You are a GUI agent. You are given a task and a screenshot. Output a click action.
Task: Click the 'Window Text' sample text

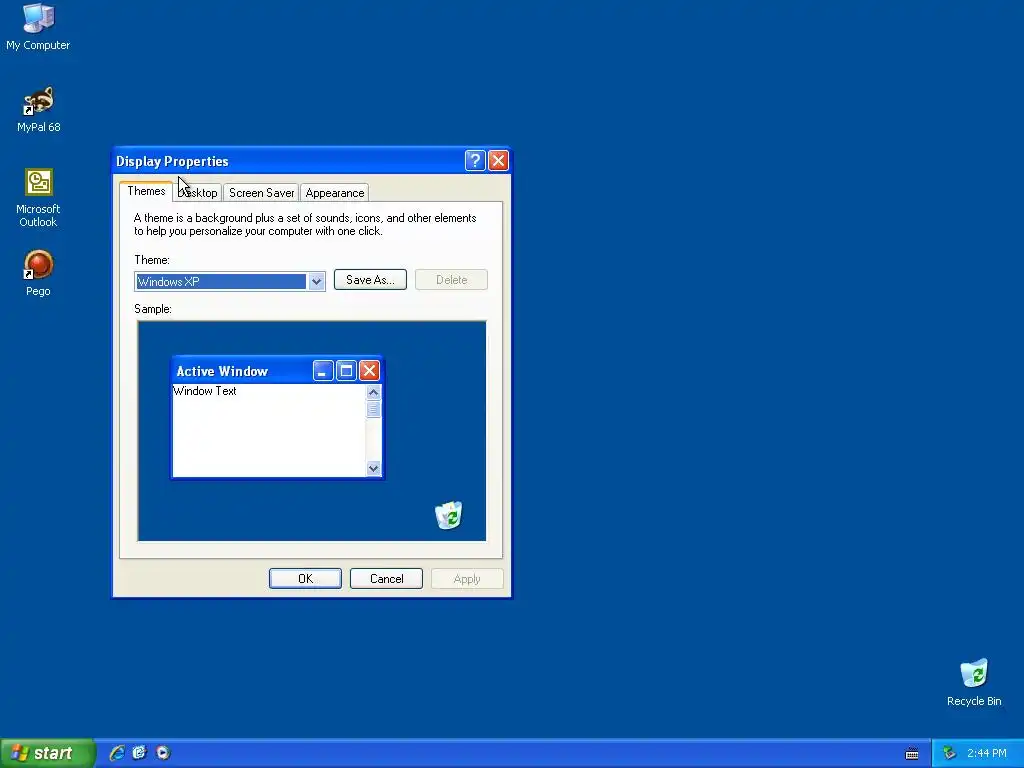(x=204, y=391)
